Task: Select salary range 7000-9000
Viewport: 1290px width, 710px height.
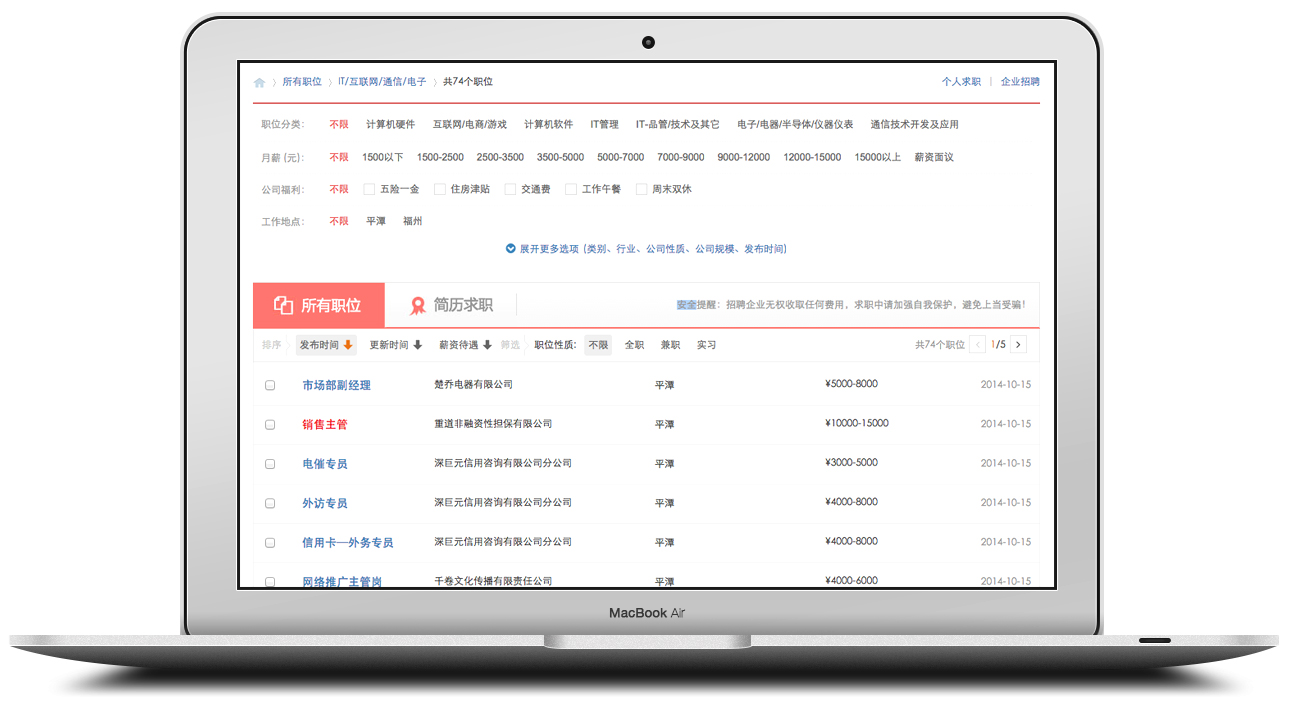Action: 681,157
